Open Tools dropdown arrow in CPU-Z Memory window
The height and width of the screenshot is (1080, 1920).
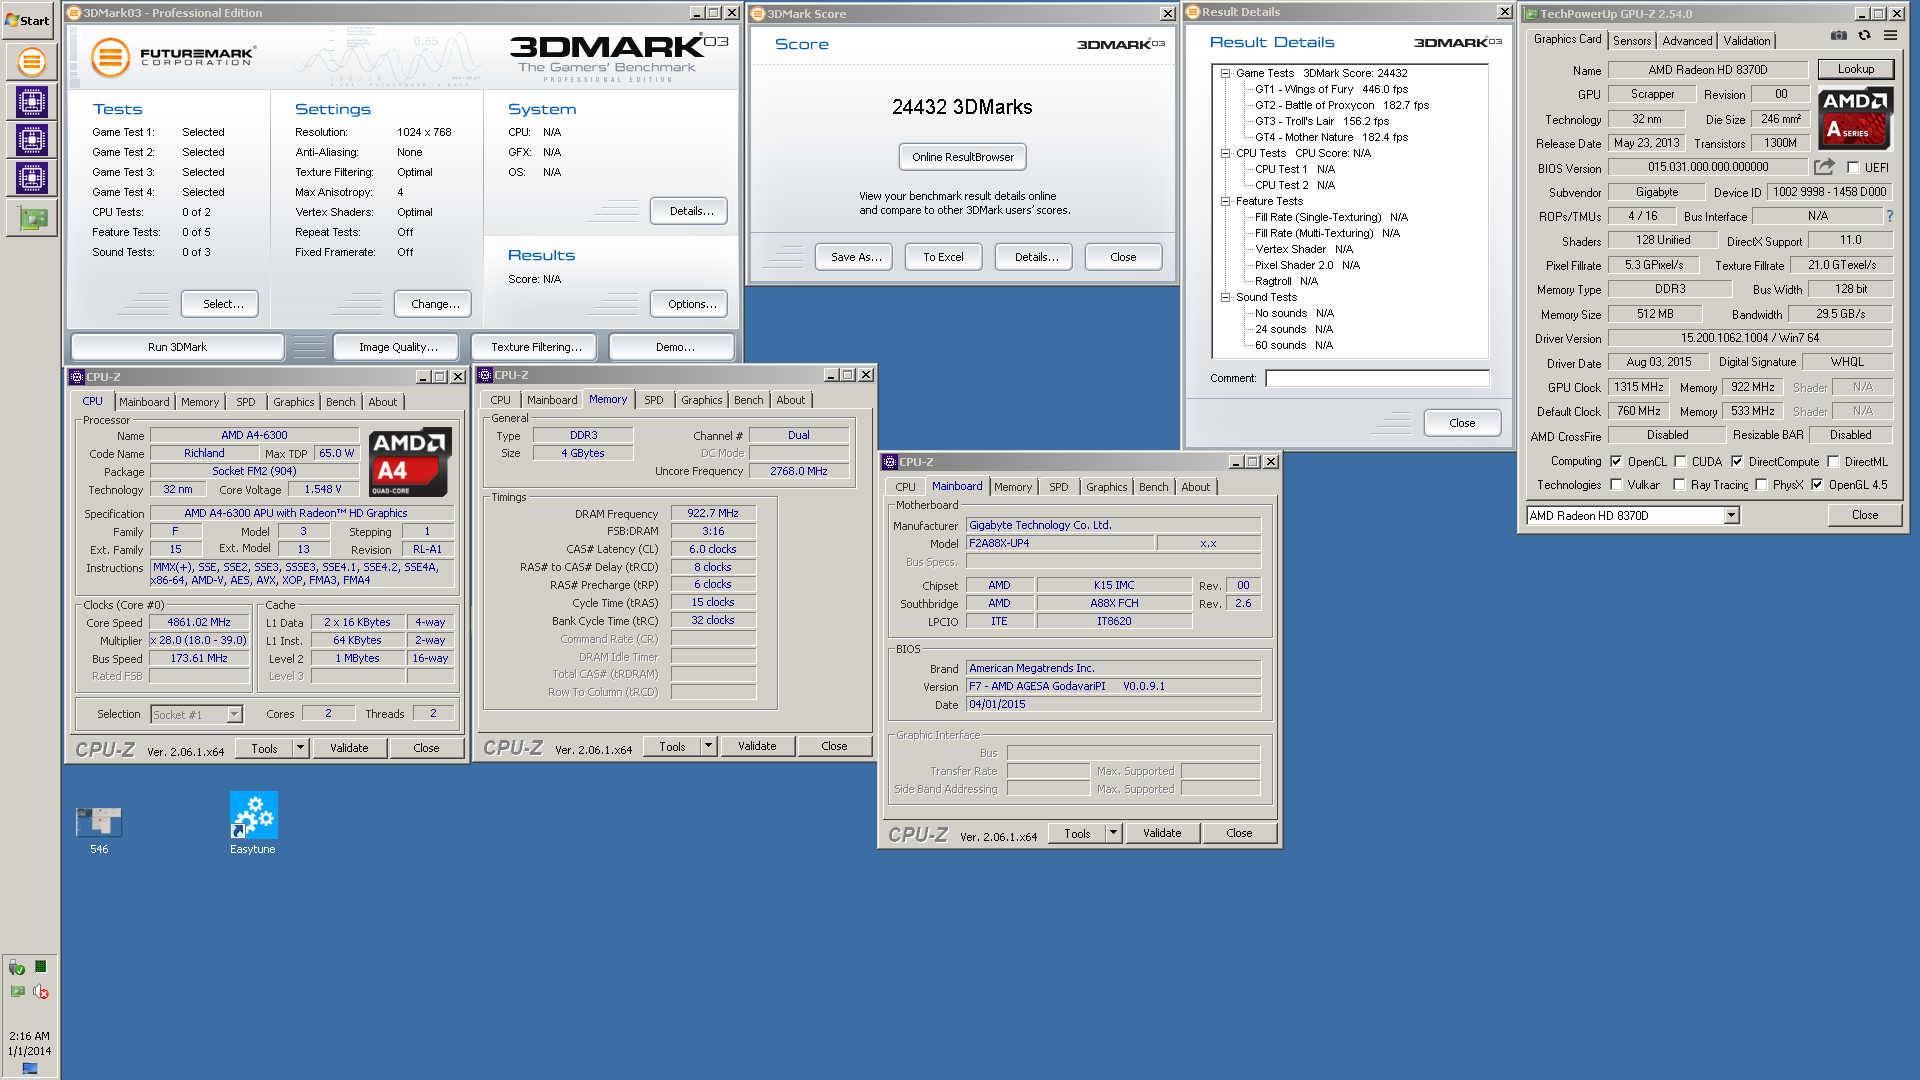[708, 746]
